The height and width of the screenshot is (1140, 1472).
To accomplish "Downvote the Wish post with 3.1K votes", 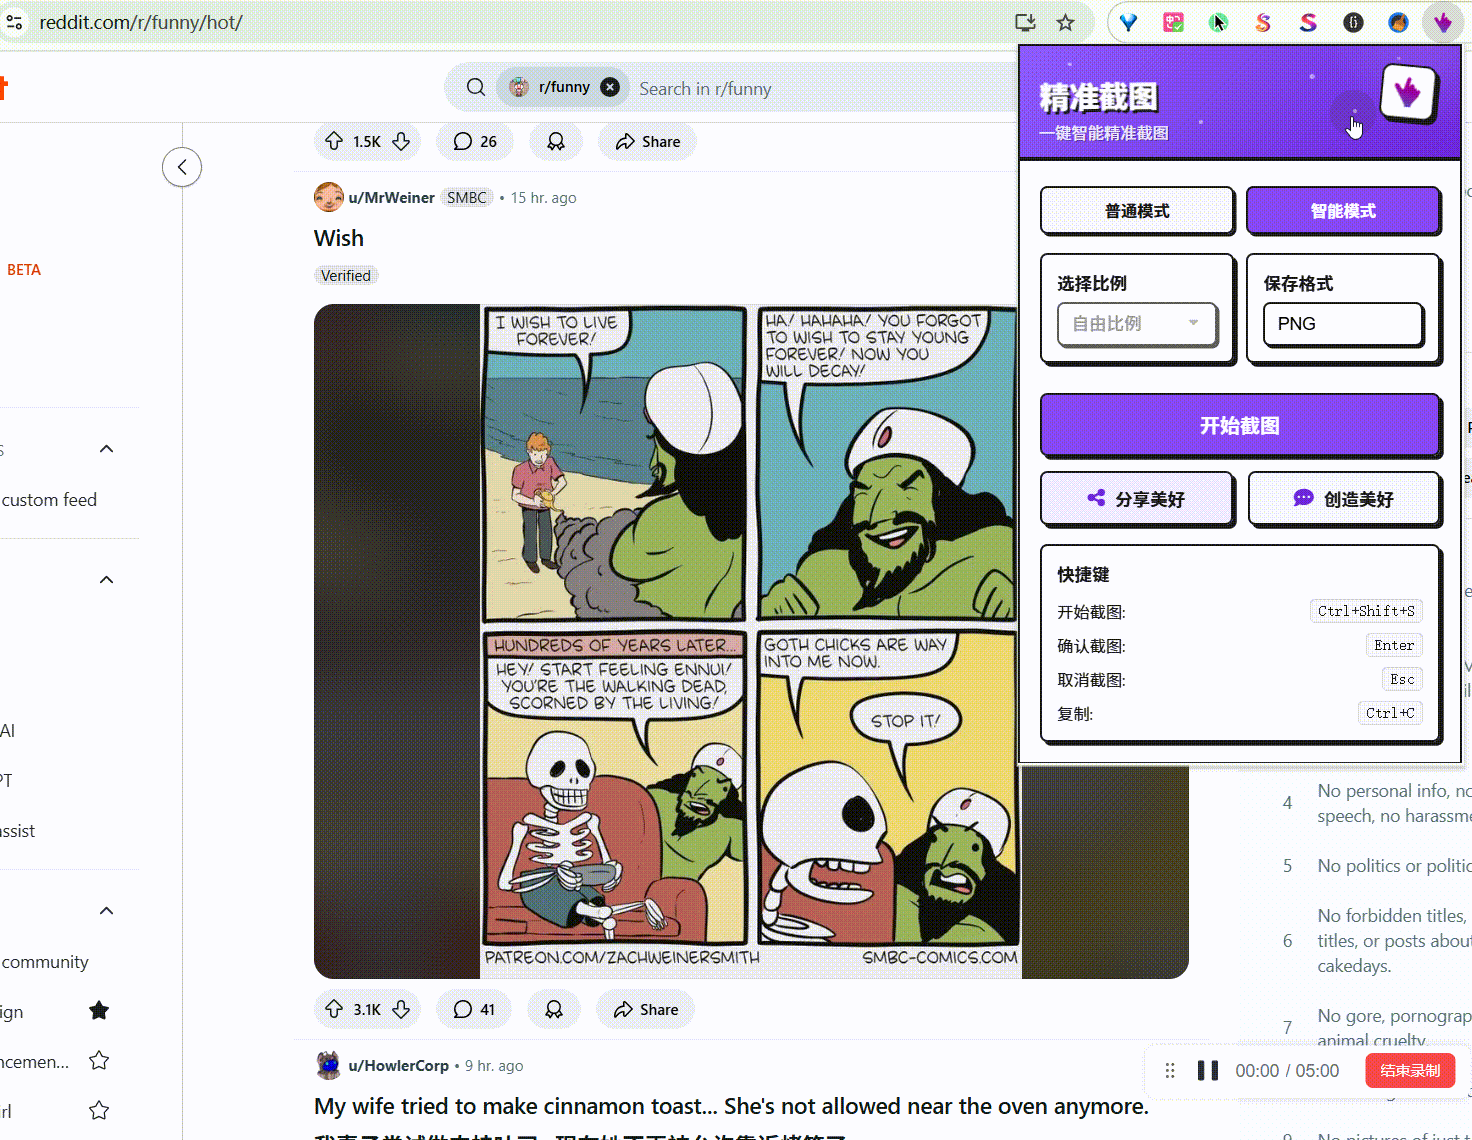I will point(401,1009).
